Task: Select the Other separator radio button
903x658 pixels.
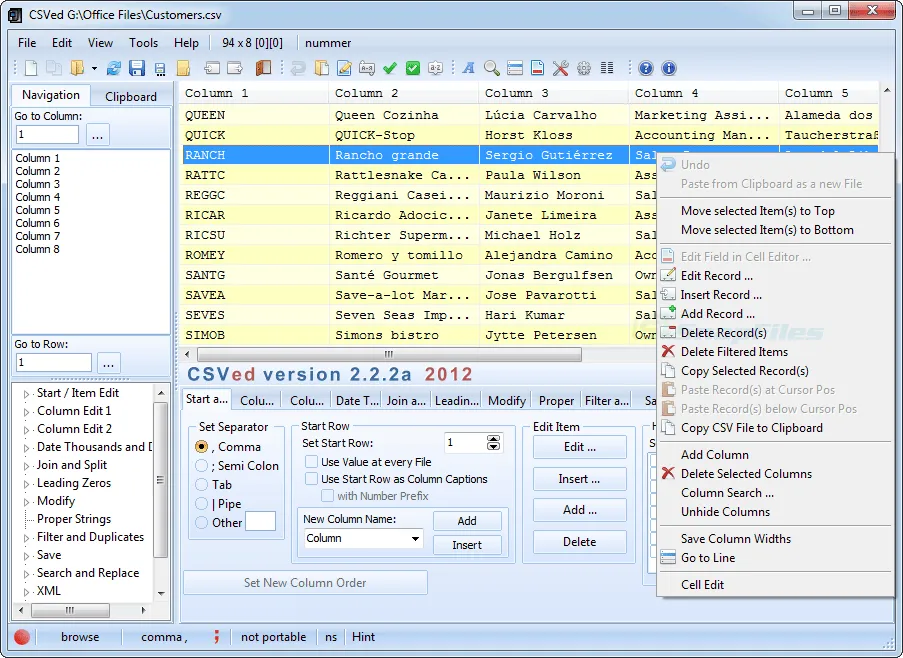Action: click(202, 523)
